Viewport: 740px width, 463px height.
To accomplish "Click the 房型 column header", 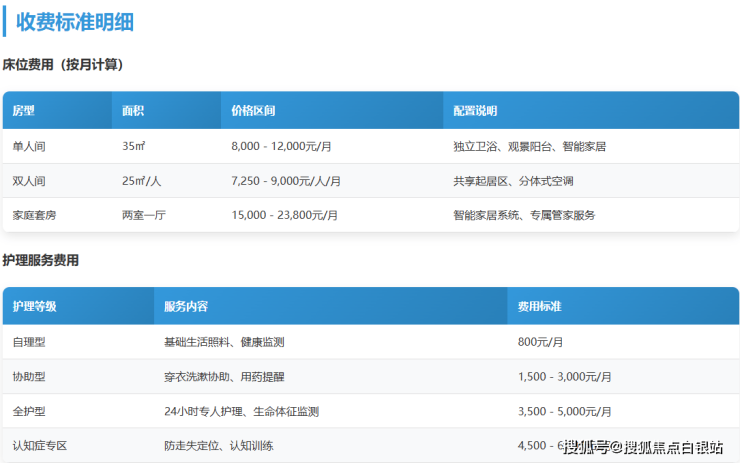I will click(x=24, y=111).
